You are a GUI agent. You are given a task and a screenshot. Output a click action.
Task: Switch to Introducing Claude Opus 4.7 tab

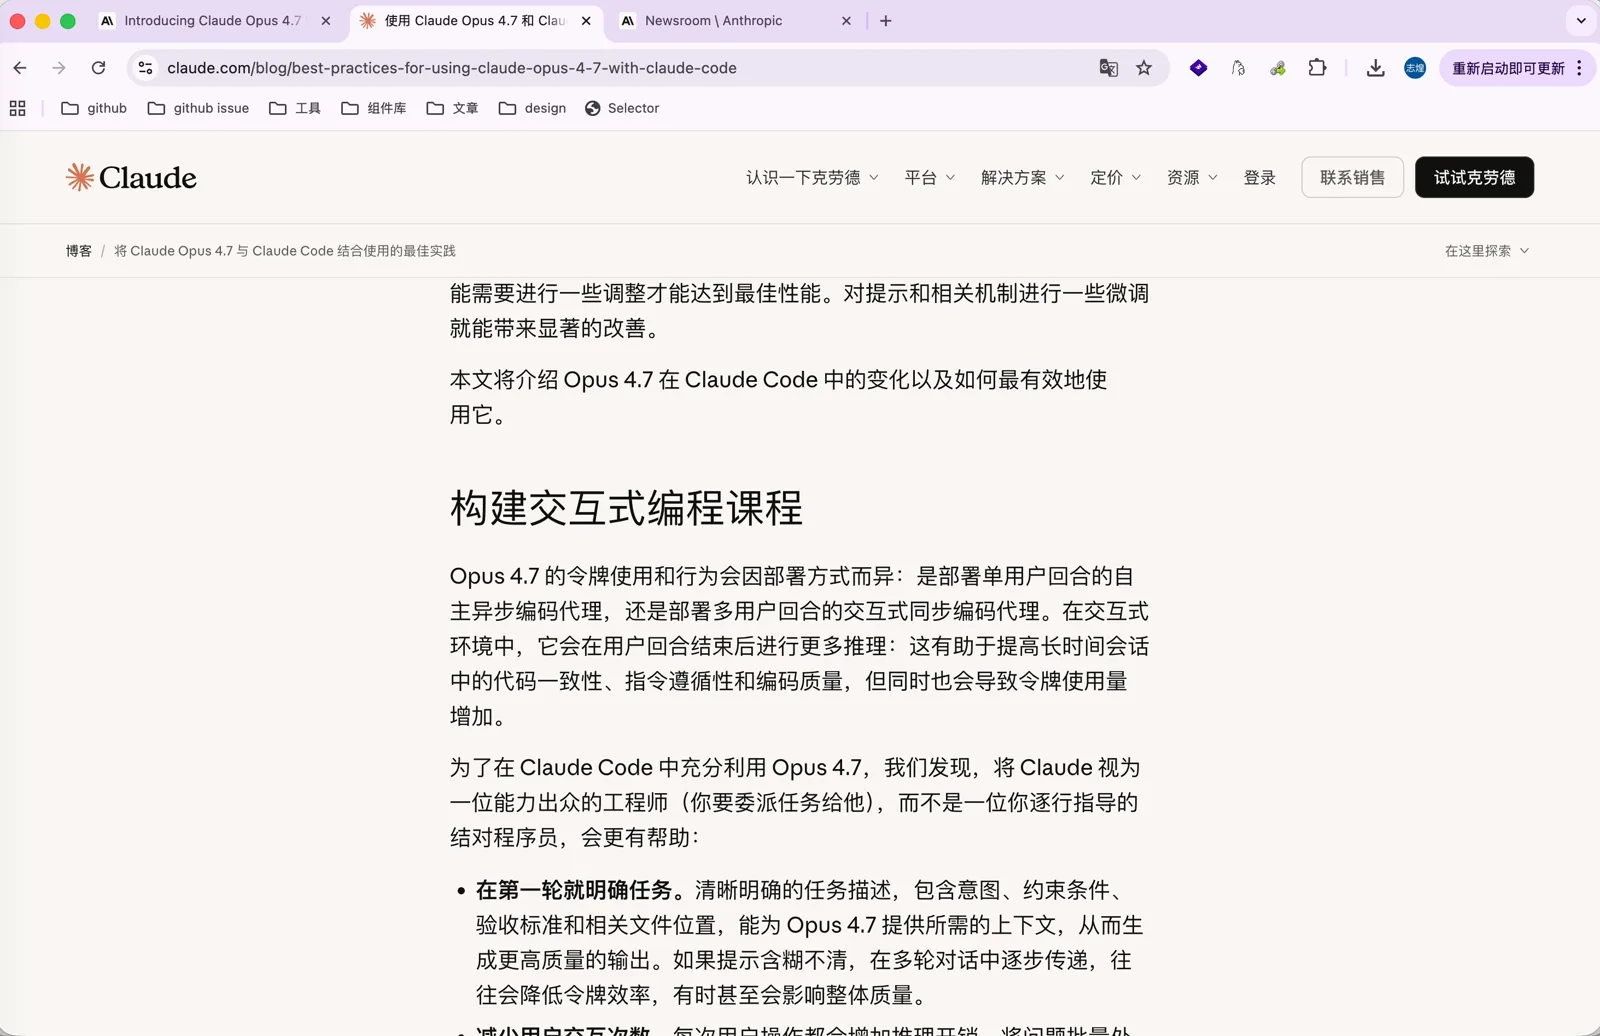tap(212, 21)
